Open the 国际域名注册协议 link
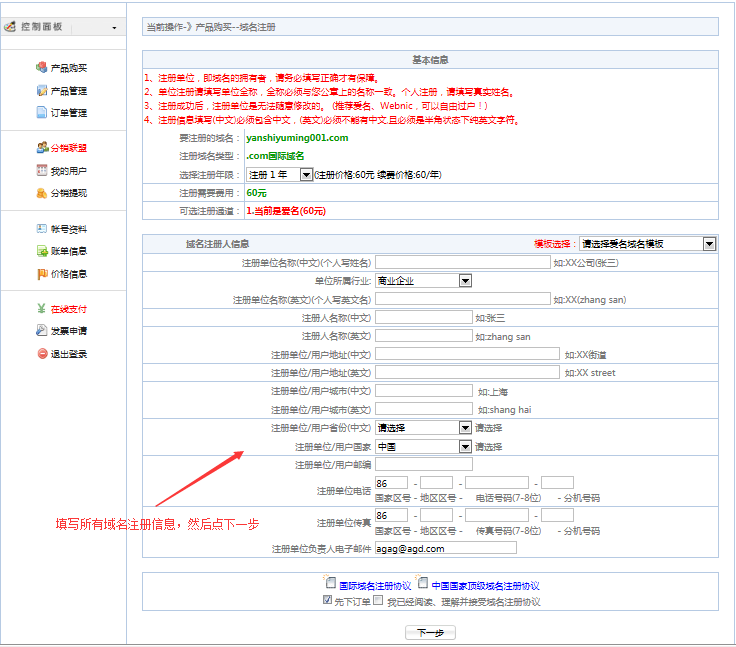Viewport: 736px width, 647px height. [x=375, y=585]
